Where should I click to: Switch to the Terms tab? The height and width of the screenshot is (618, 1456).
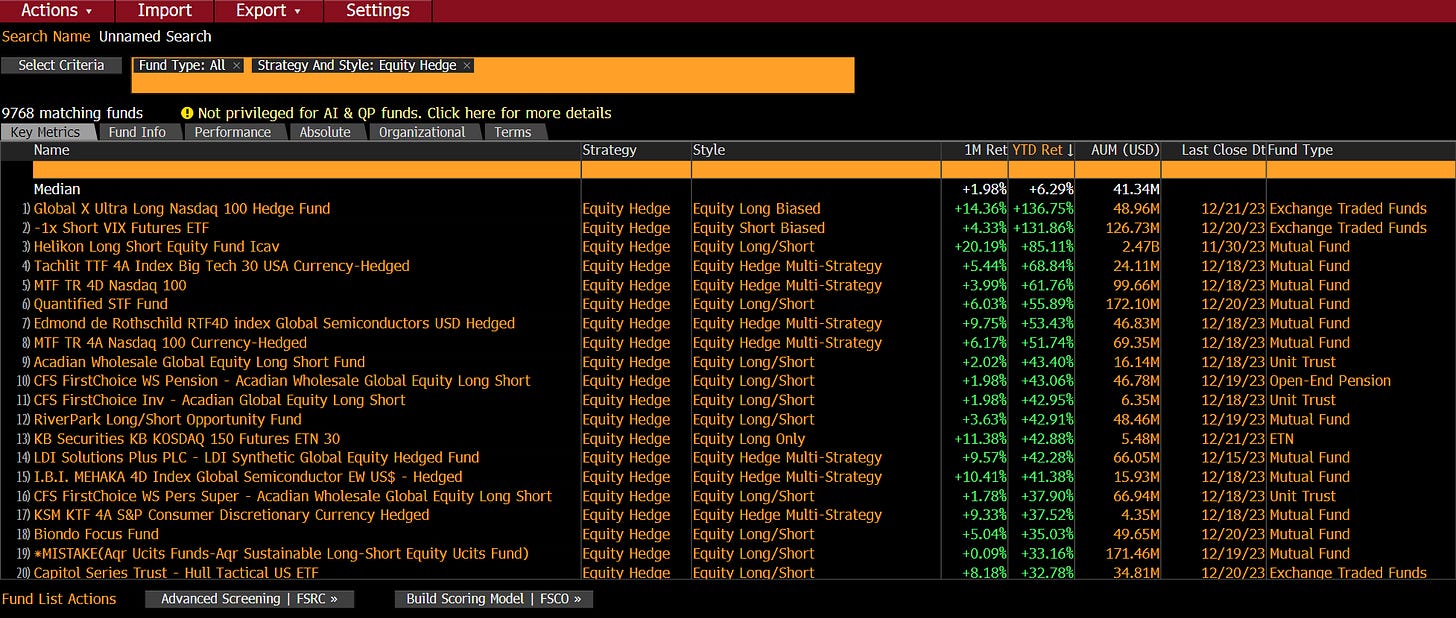[513, 132]
